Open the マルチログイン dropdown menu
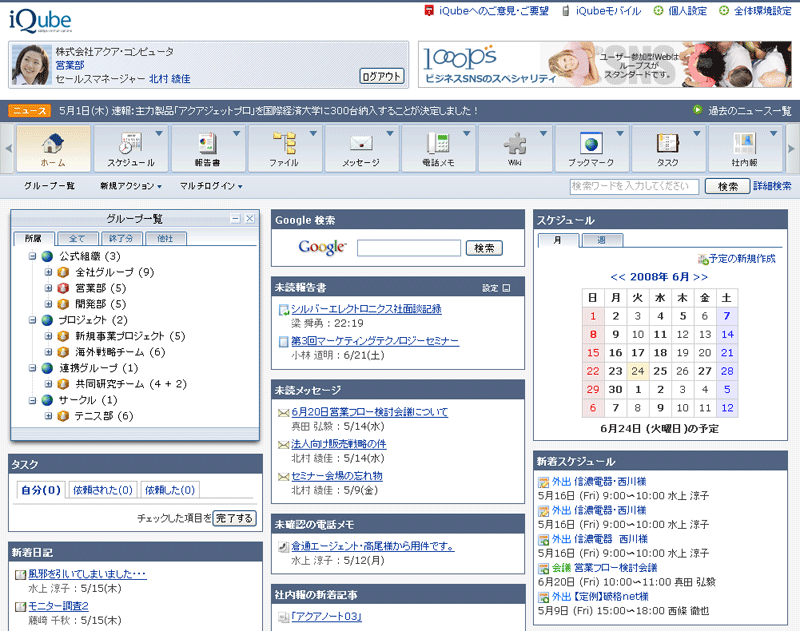 pyautogui.click(x=211, y=186)
